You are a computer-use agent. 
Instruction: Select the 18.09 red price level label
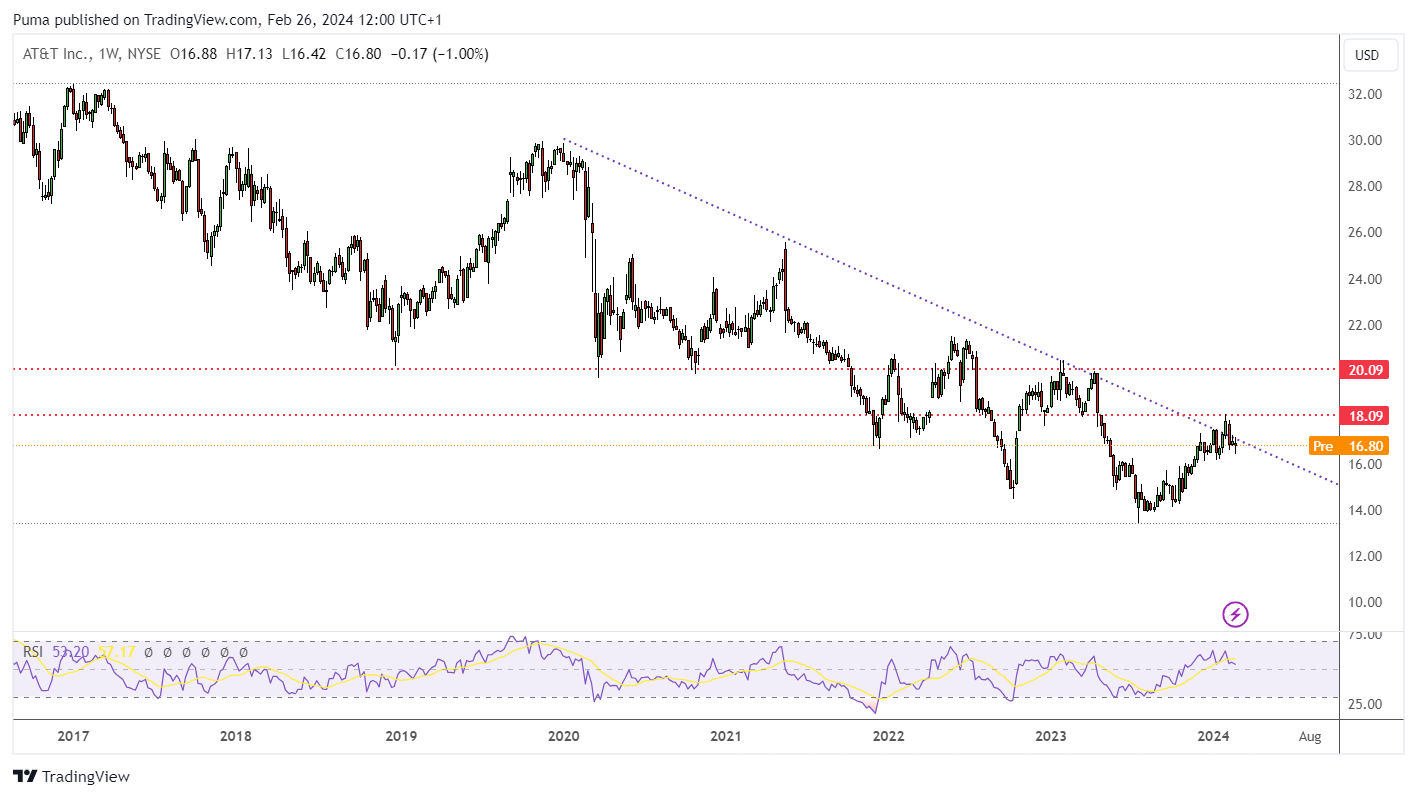pos(1366,416)
